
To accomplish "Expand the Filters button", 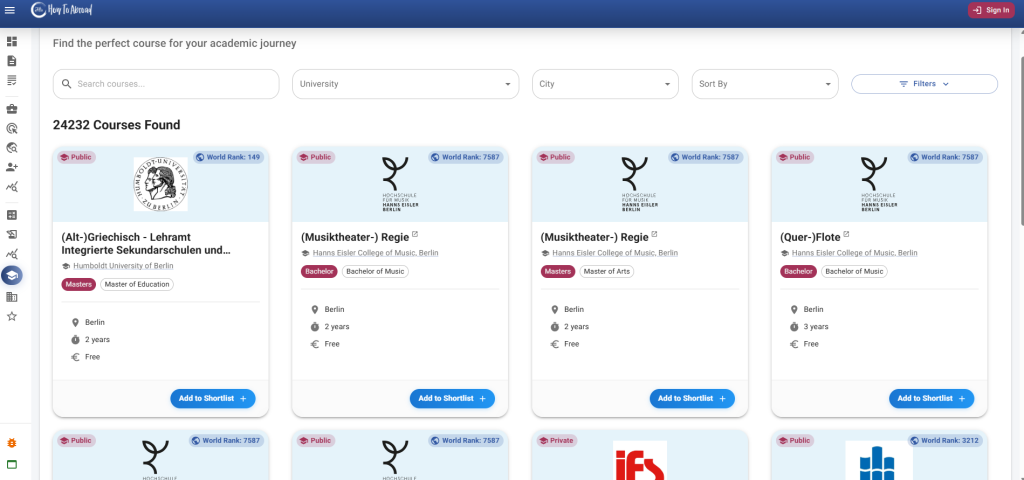I will [923, 84].
